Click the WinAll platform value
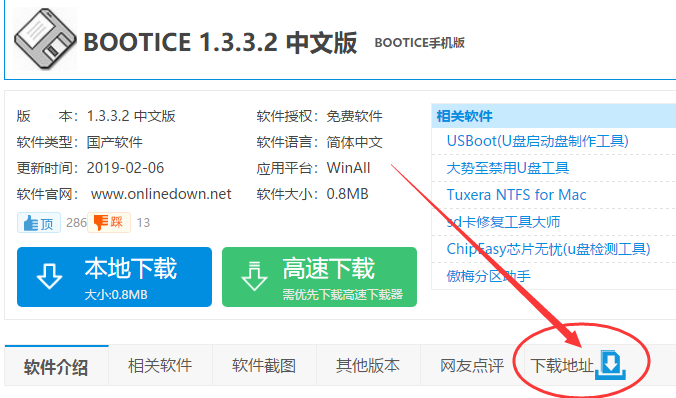The image size is (676, 398). coord(348,168)
